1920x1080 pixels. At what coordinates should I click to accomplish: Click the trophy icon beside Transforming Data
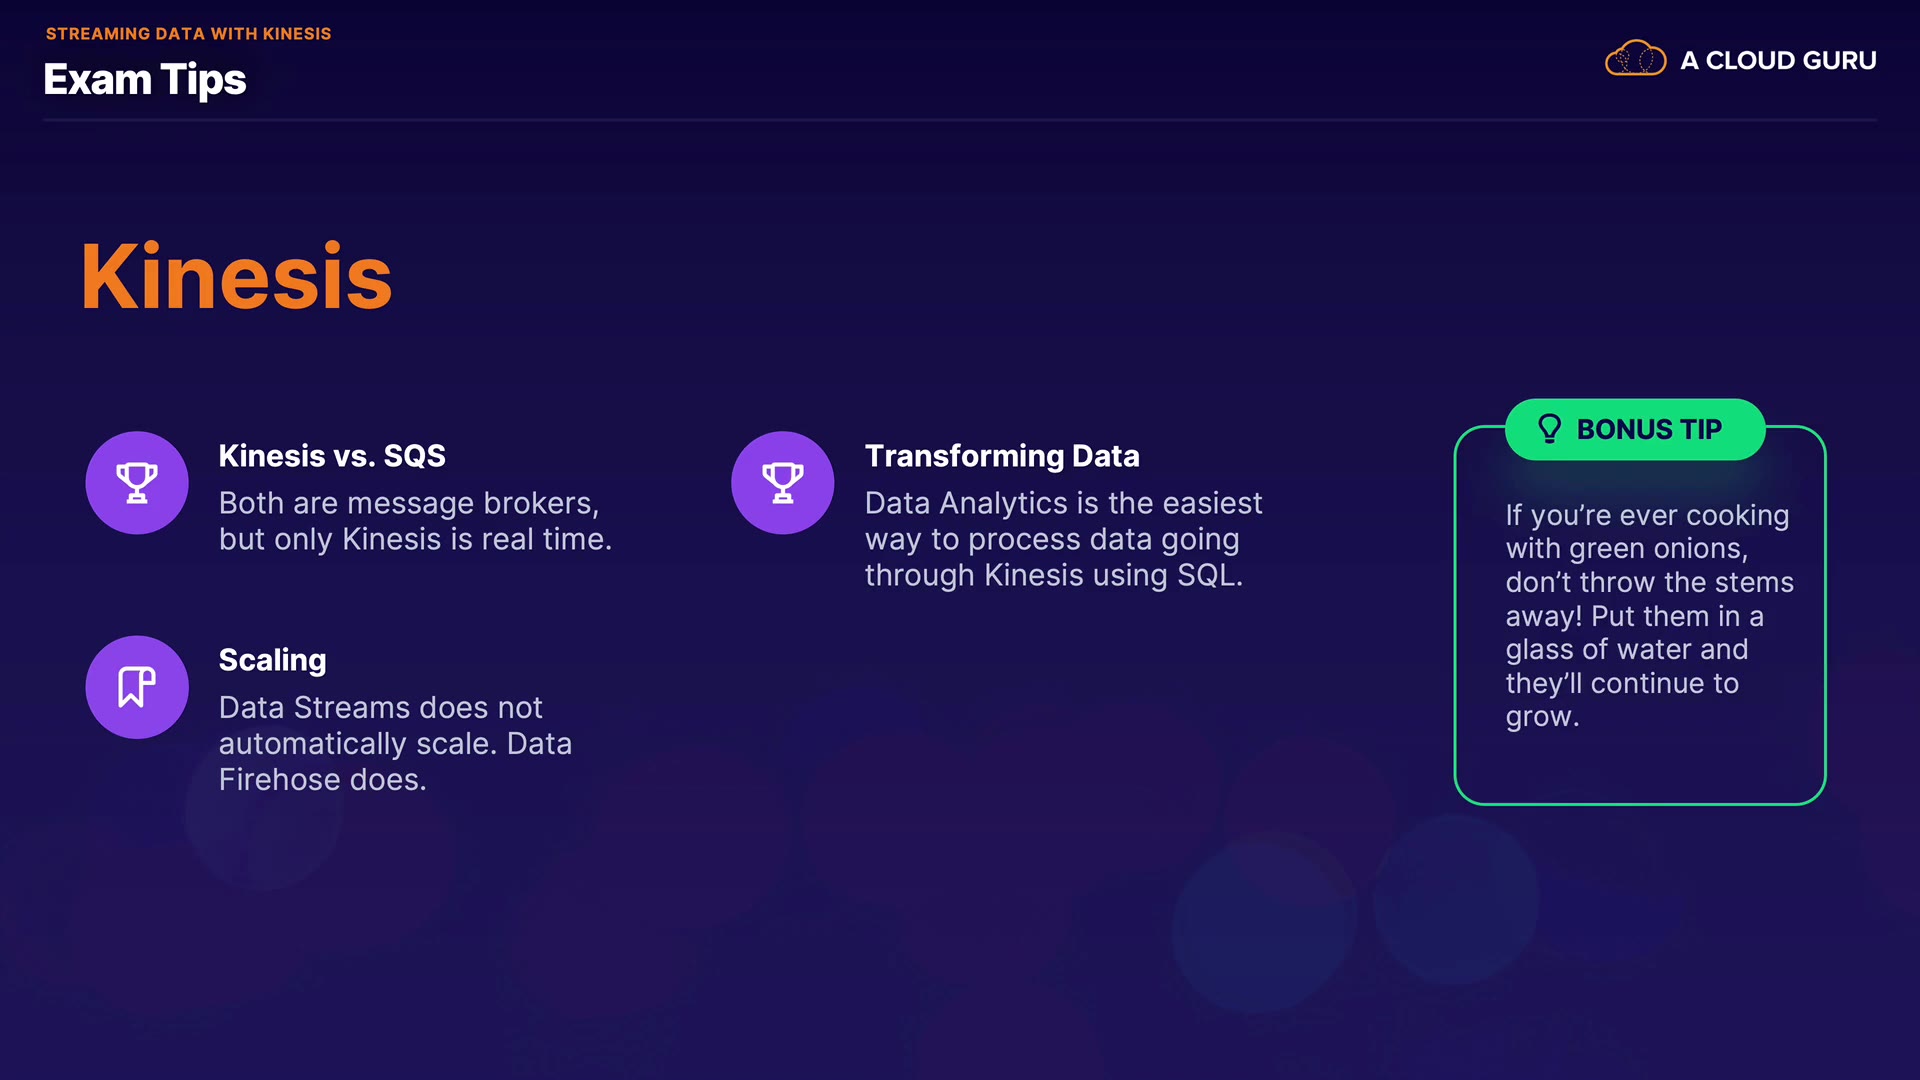(783, 483)
